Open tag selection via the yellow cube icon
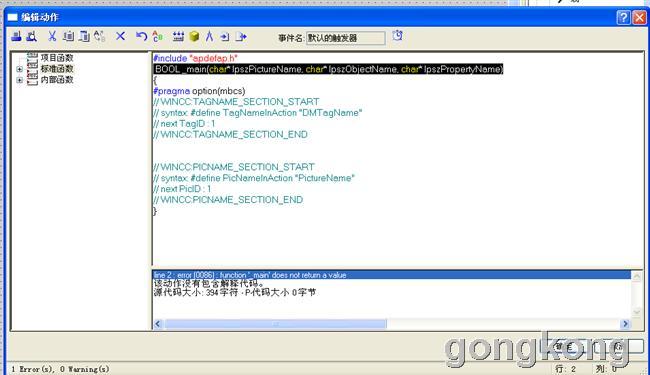 click(x=194, y=36)
